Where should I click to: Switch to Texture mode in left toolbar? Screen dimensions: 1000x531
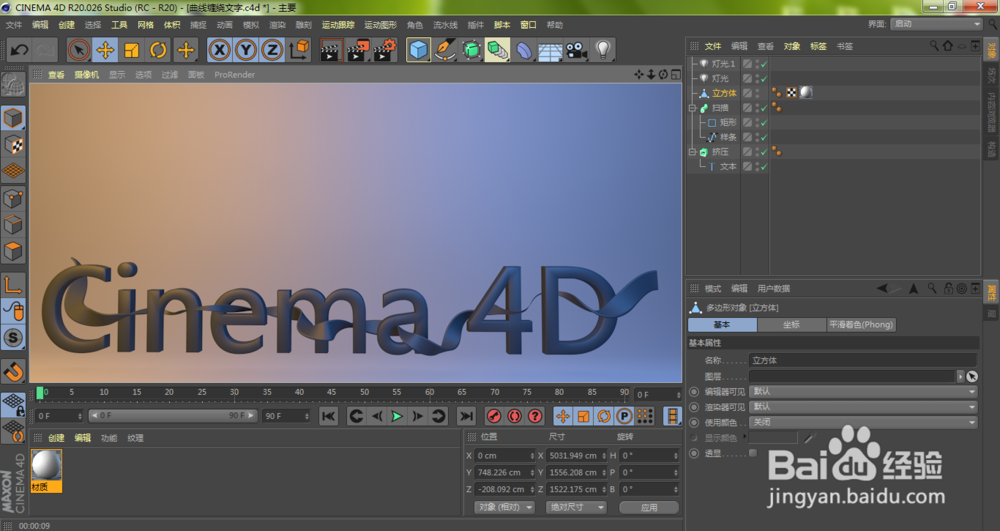click(x=13, y=144)
